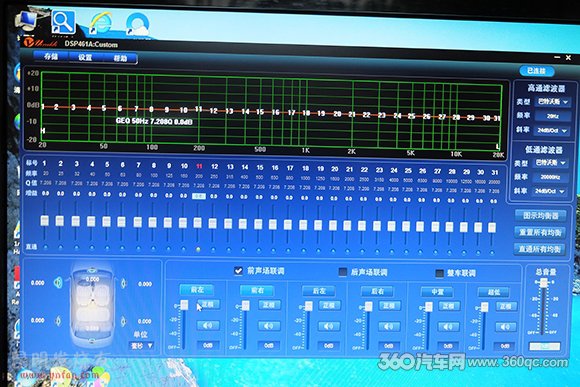Screen dimensions: 580x387
Task: Check the 后声场联调 rear stage link checkbox
Action: pyautogui.click(x=343, y=272)
